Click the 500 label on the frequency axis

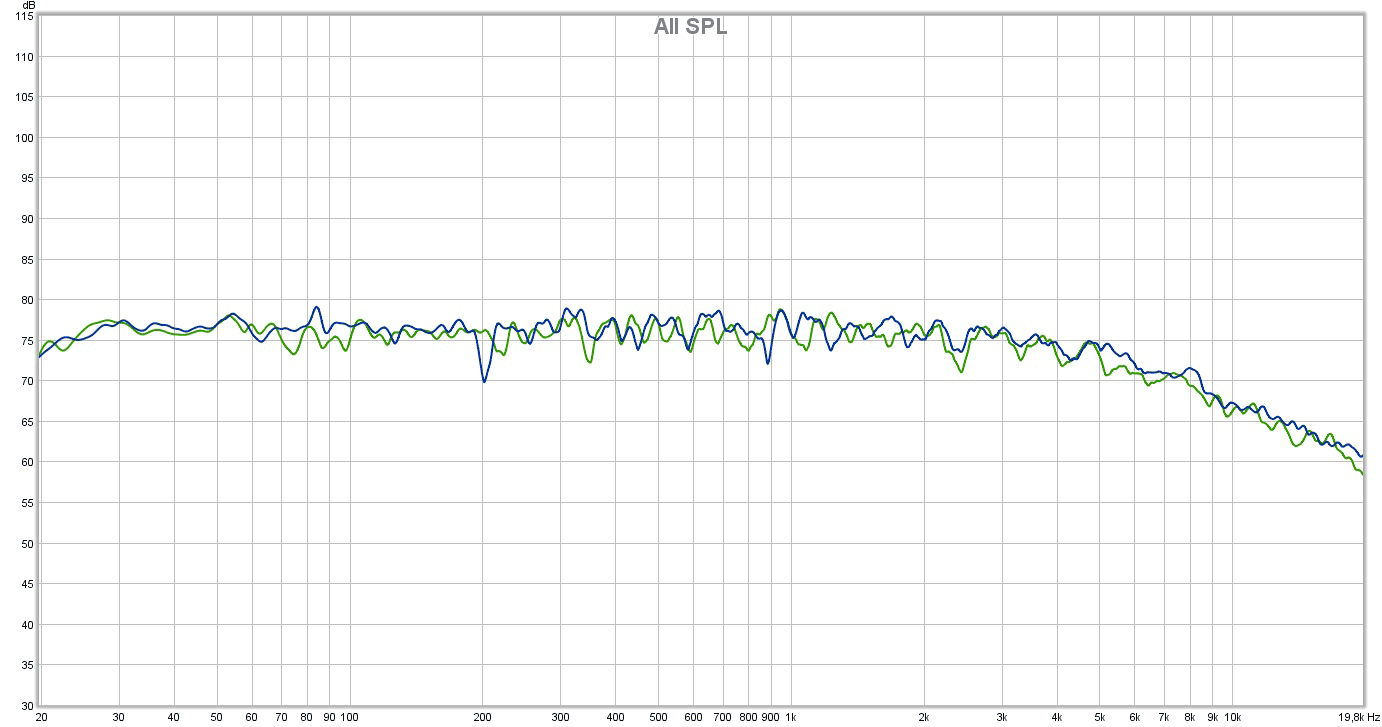pyautogui.click(x=659, y=717)
